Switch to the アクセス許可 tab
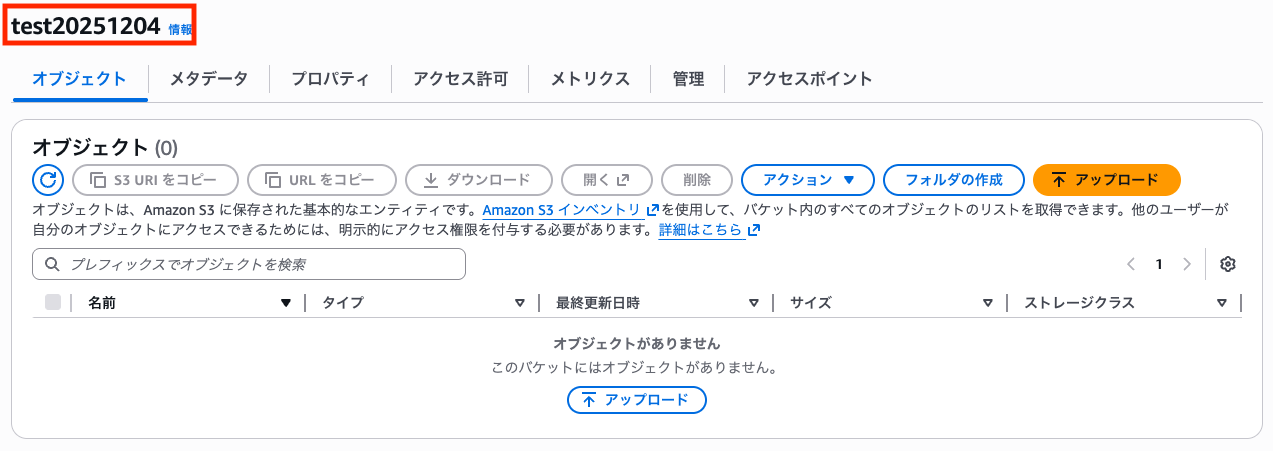The height and width of the screenshot is (451, 1273). pos(460,79)
